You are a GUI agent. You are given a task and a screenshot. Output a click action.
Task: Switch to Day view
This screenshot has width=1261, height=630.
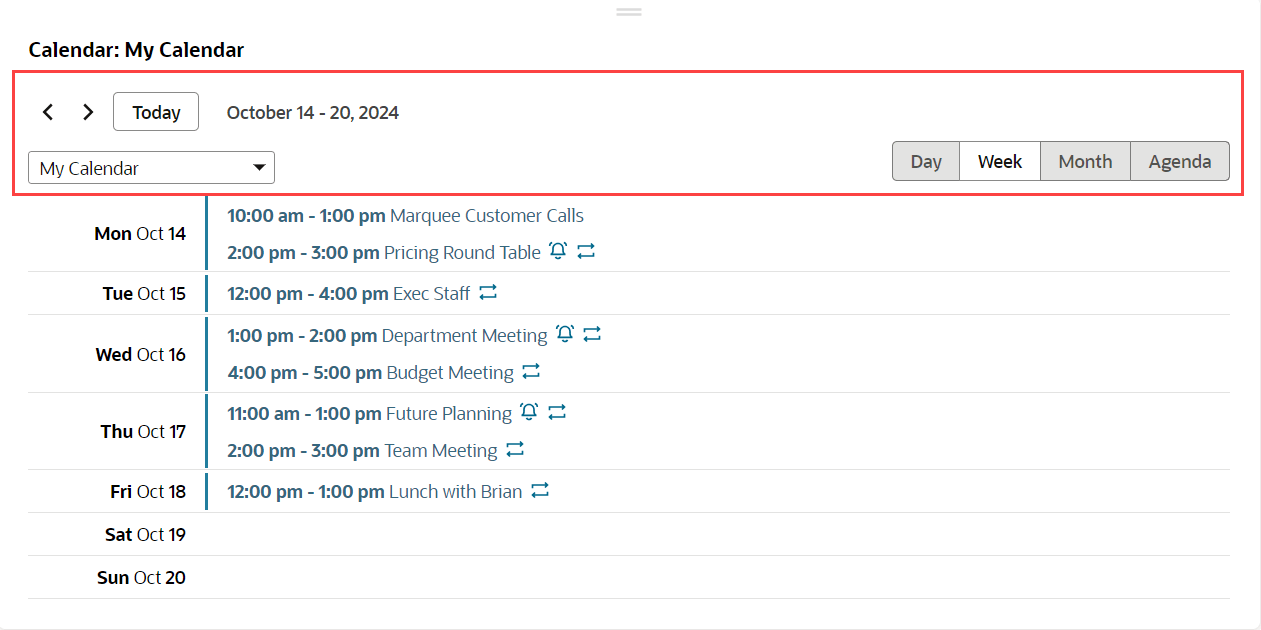(926, 161)
